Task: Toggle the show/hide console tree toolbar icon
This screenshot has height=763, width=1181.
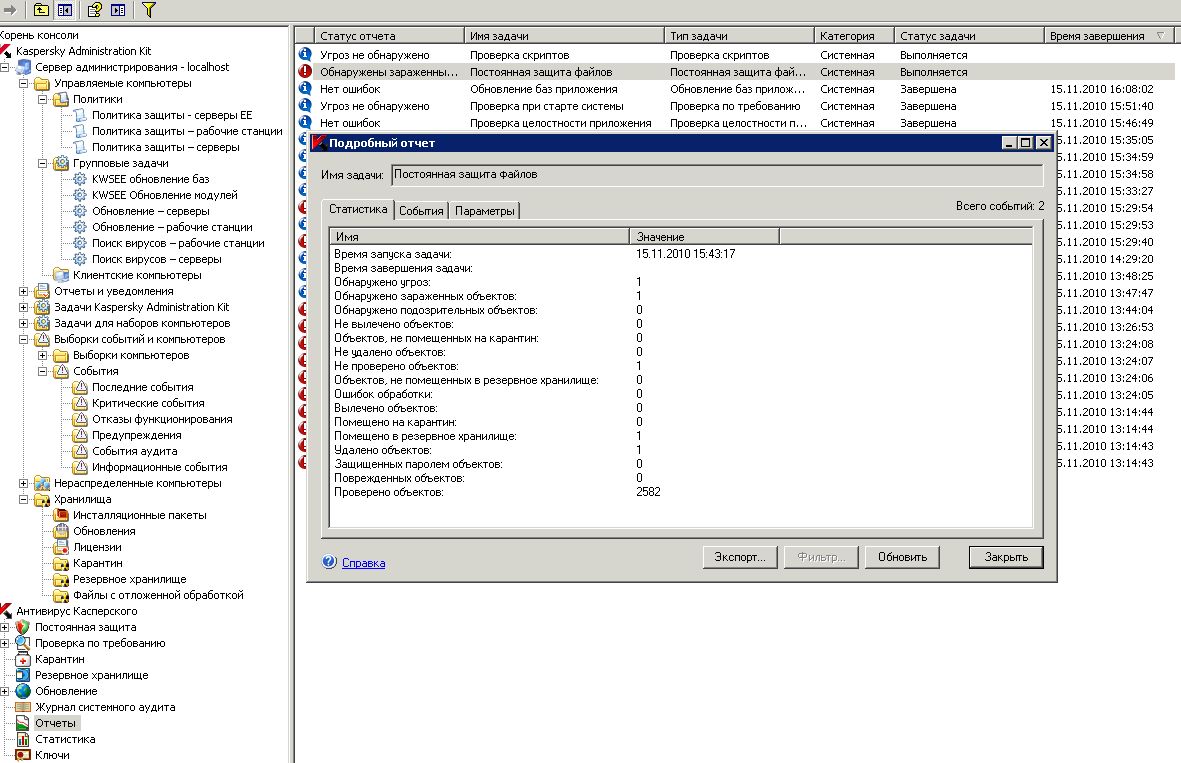Action: [65, 10]
